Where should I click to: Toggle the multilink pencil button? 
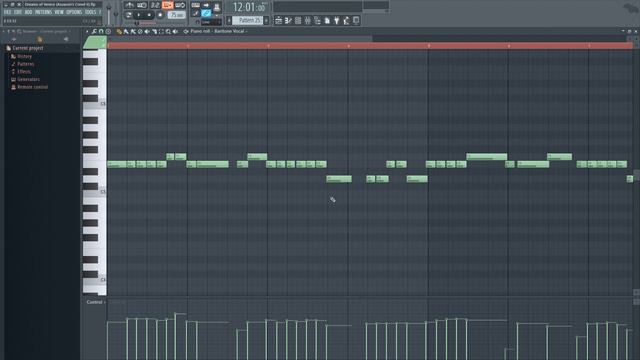click(x=196, y=13)
